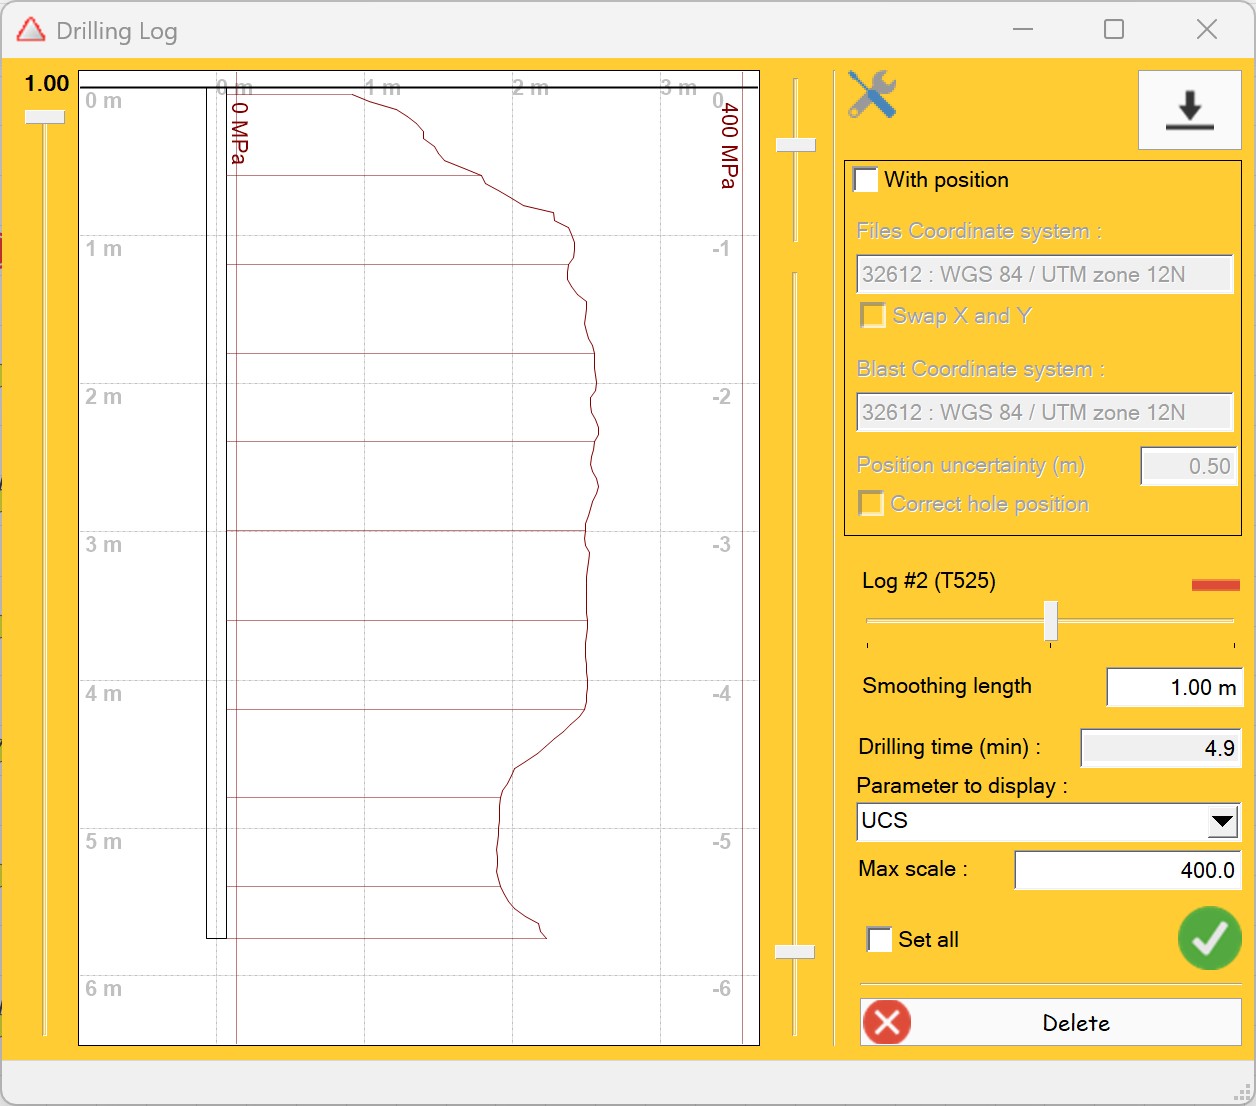Click the download import arrow button
Viewport: 1256px width, 1106px height.
pos(1189,110)
